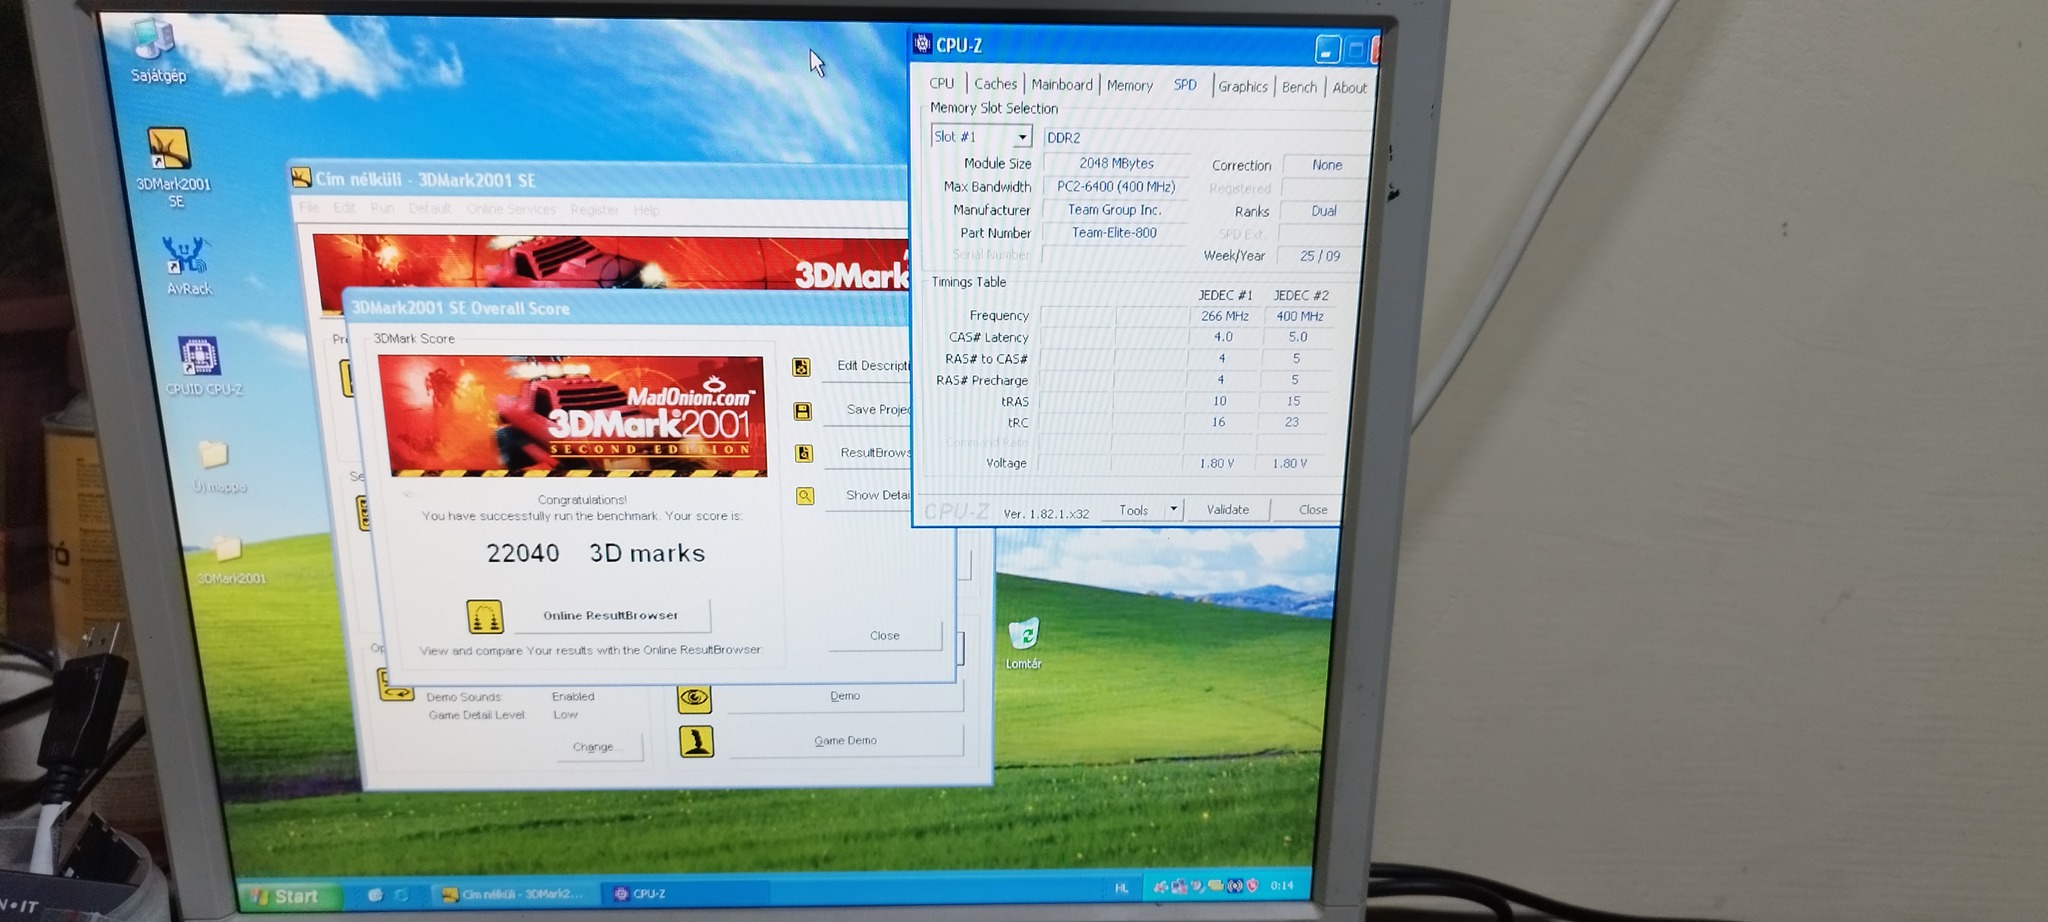Click the Validate button in CPU-Z

[1228, 510]
